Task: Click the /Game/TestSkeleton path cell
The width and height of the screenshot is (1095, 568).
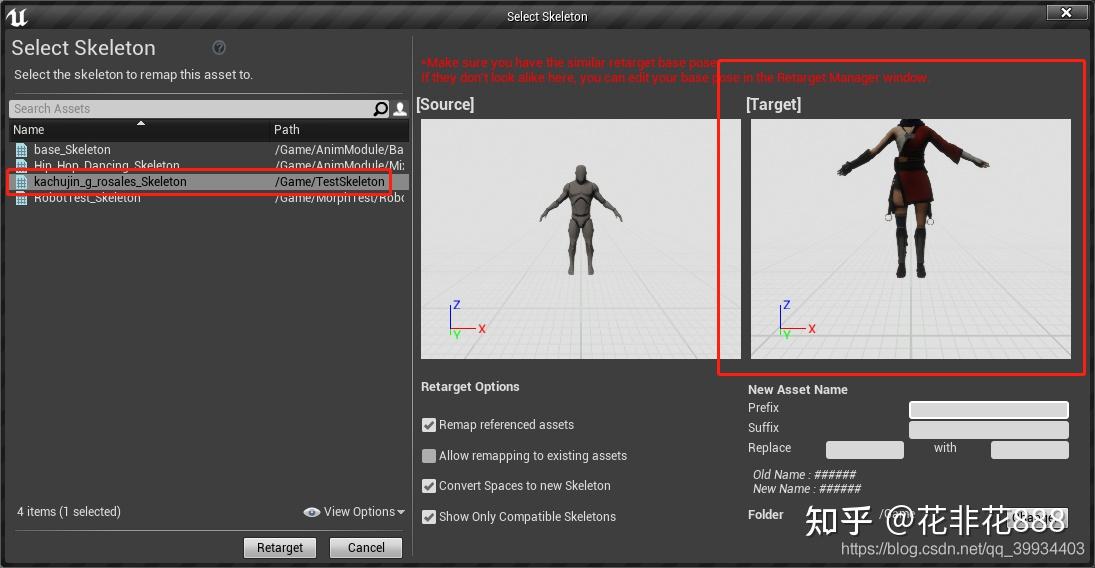Action: (330, 182)
